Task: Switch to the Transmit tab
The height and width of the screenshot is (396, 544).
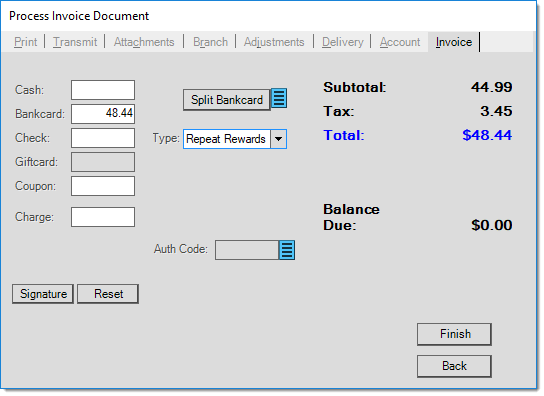Action: (x=75, y=42)
